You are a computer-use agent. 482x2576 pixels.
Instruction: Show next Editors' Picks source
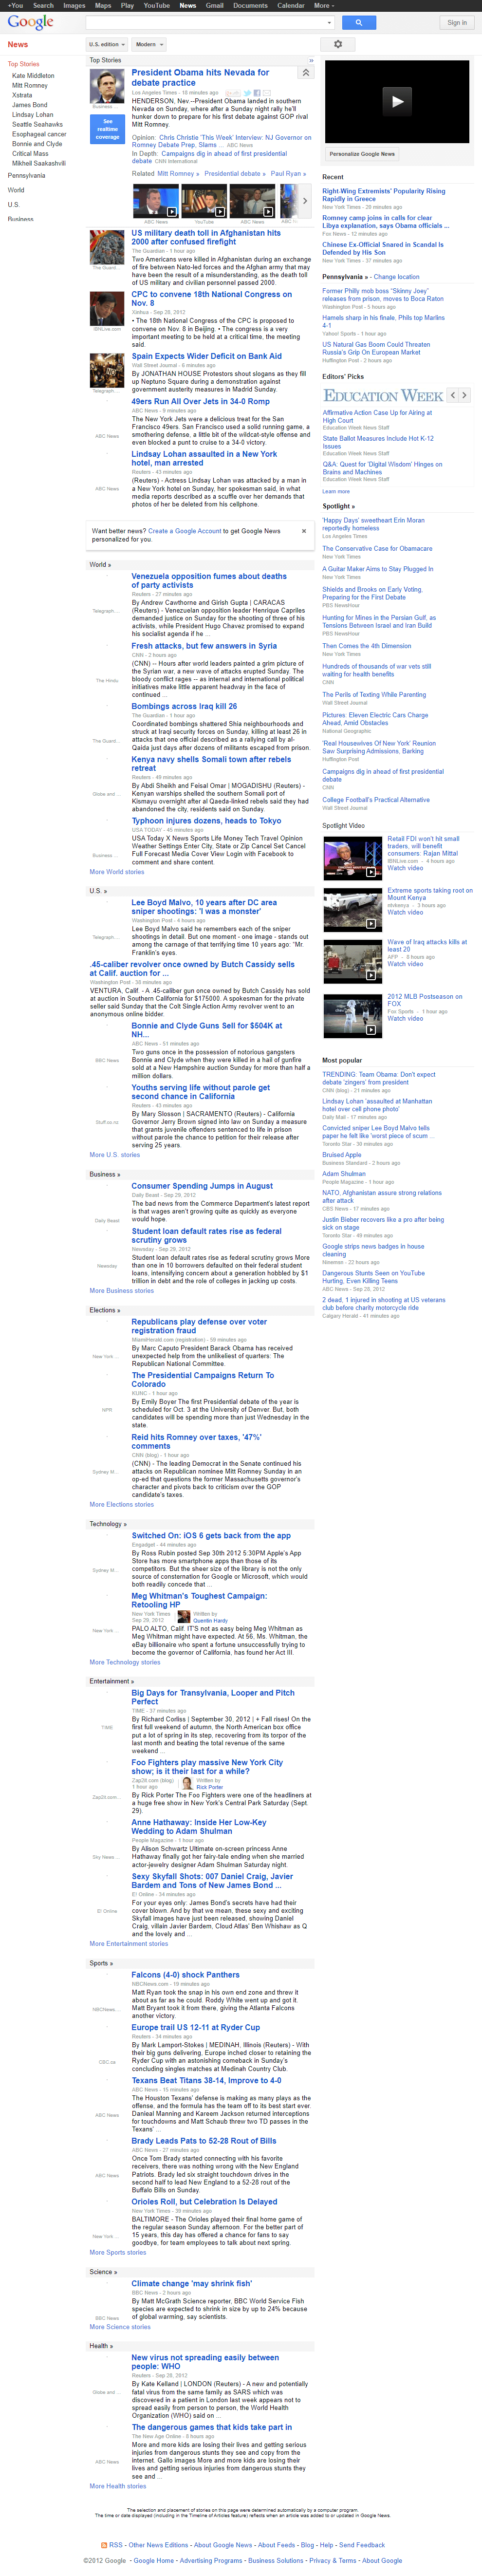464,395
